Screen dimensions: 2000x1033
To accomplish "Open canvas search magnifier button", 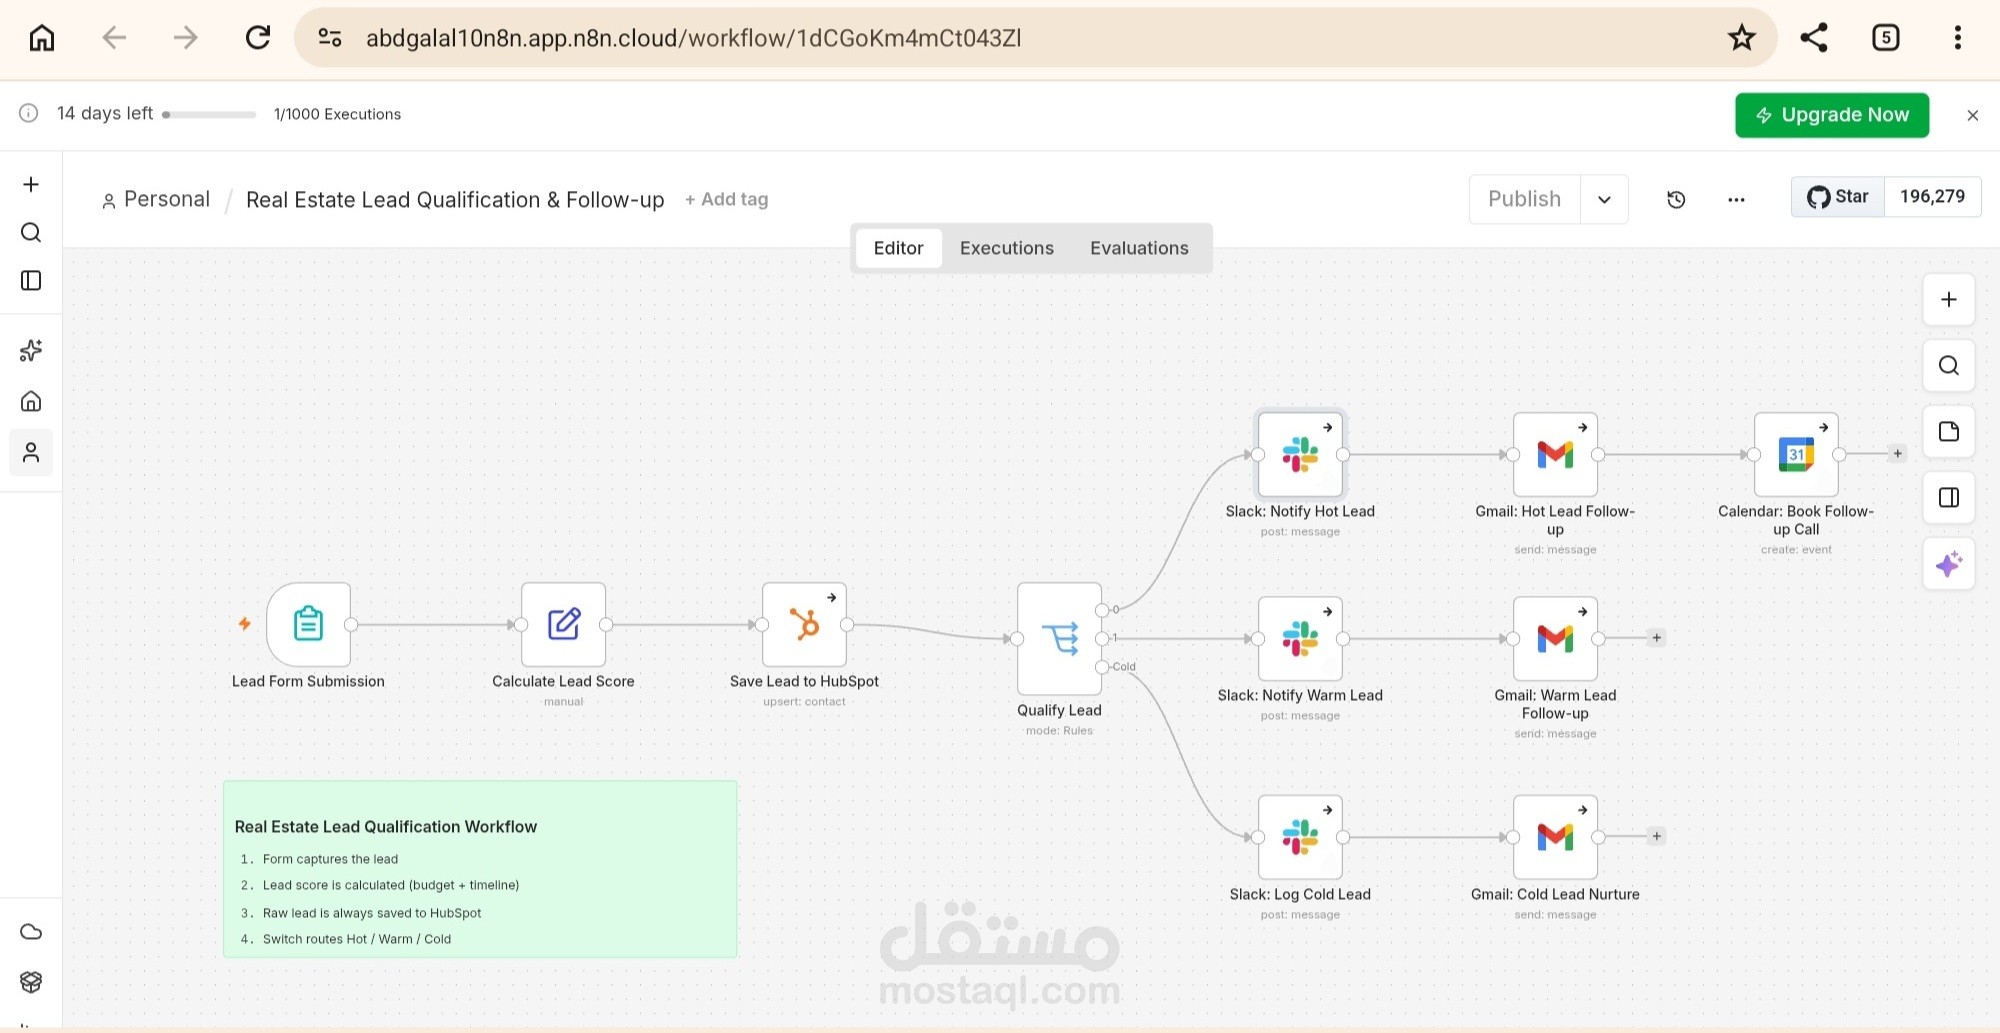I will click(1949, 365).
